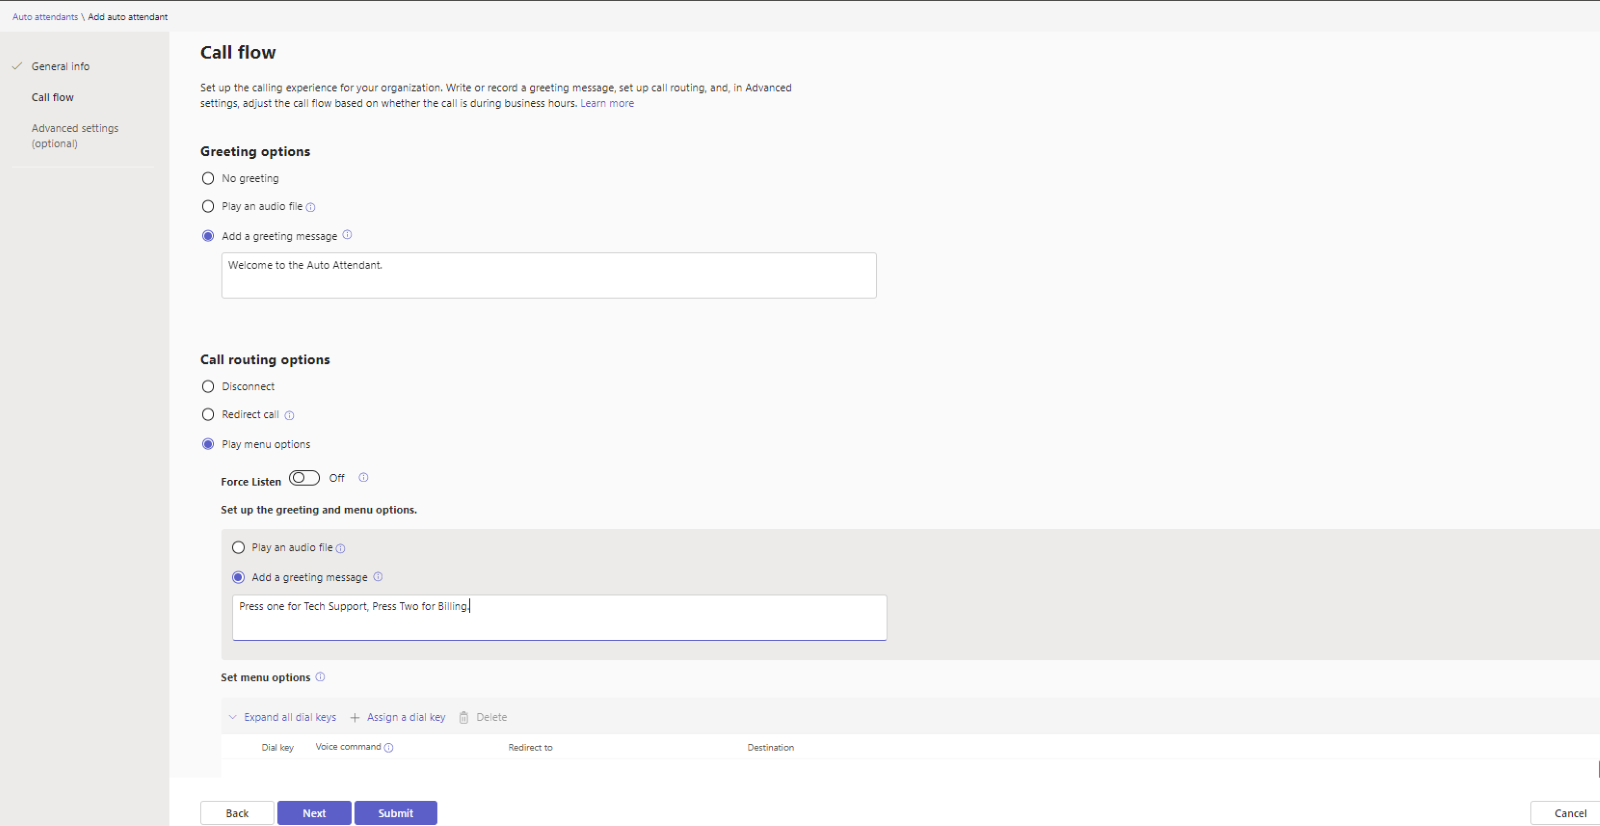Click the Press one for Tech Support text box
The width and height of the screenshot is (1600, 826).
[559, 618]
